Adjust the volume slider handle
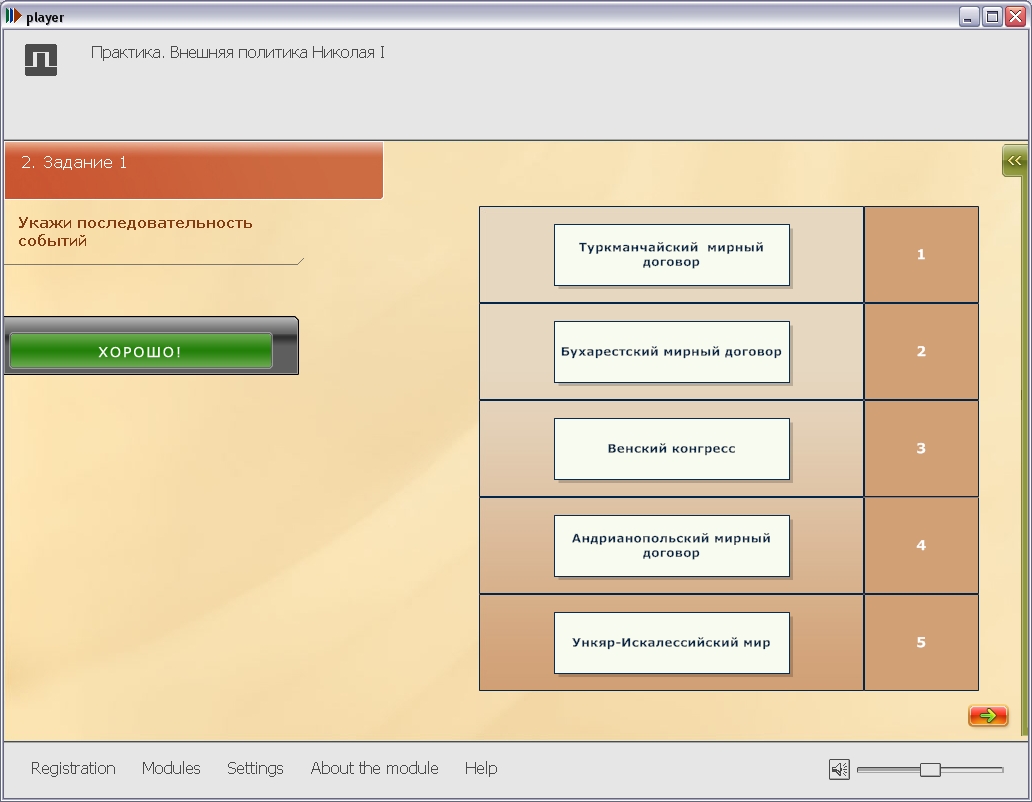The height and width of the screenshot is (802, 1032). pyautogui.click(x=930, y=769)
